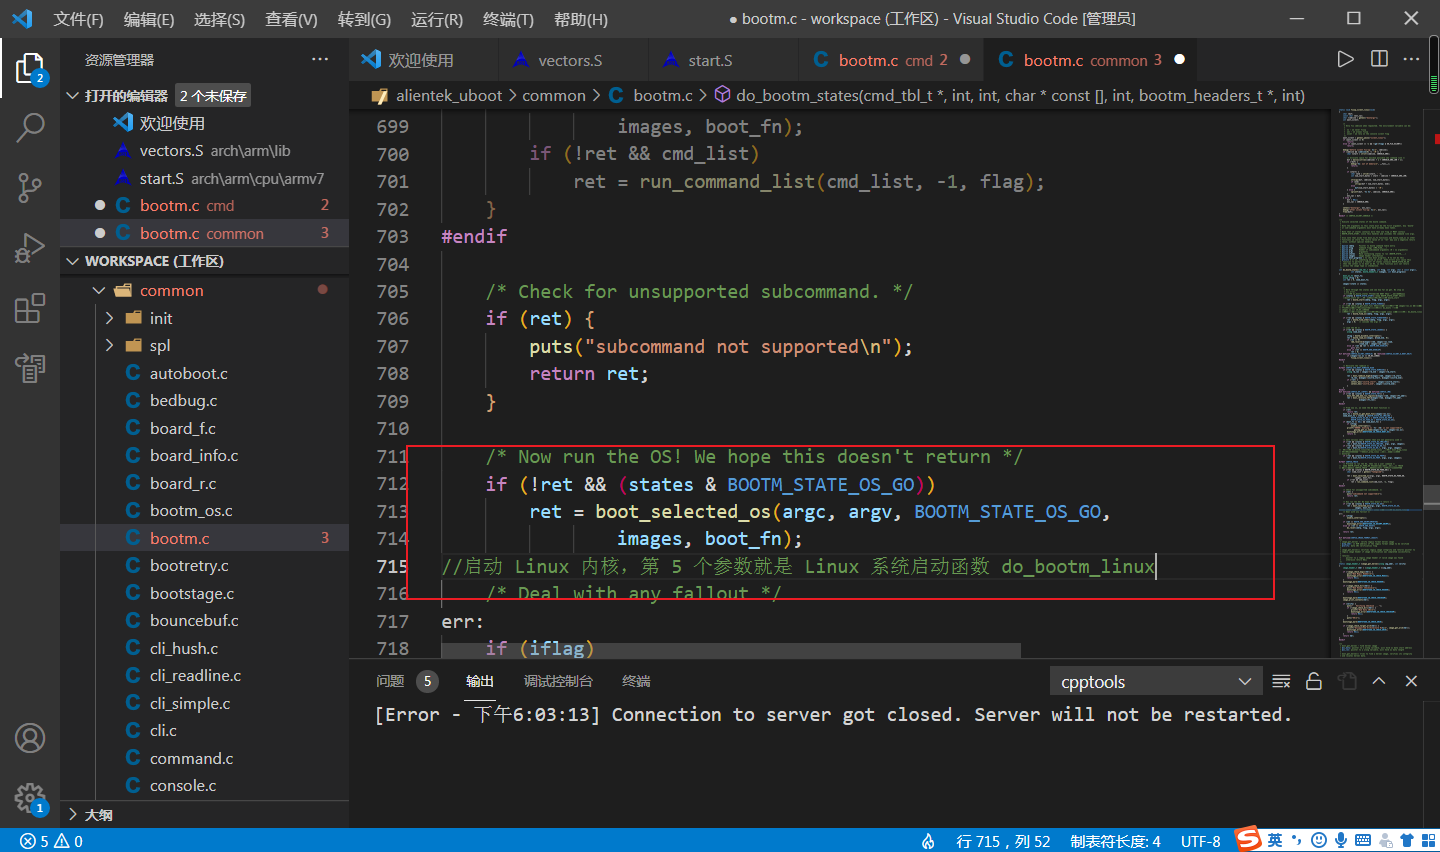Viewport: 1440px width, 852px height.
Task: Open the Manage gear icon
Action: point(30,798)
